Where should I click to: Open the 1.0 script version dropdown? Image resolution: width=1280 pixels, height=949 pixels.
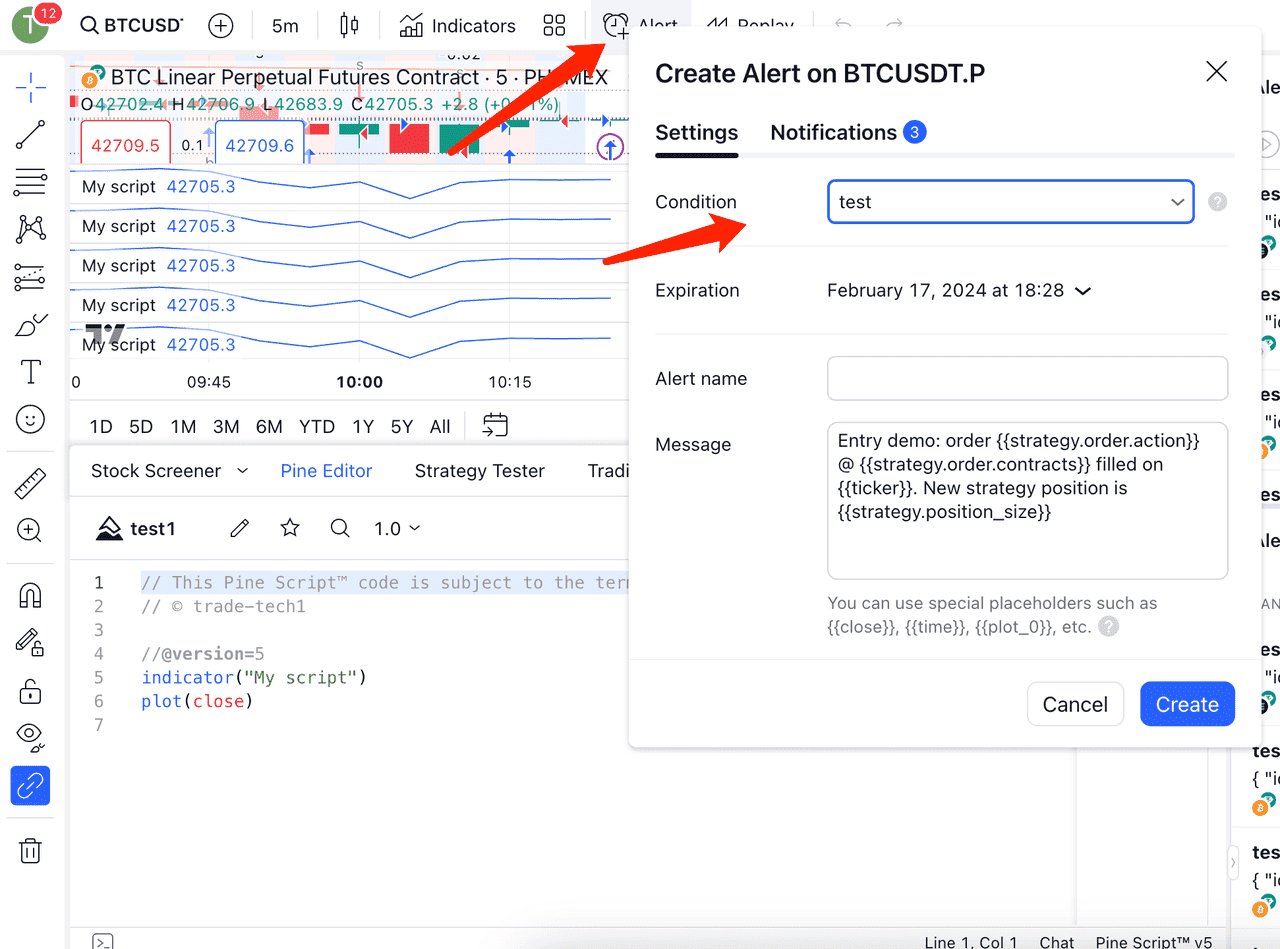397,528
